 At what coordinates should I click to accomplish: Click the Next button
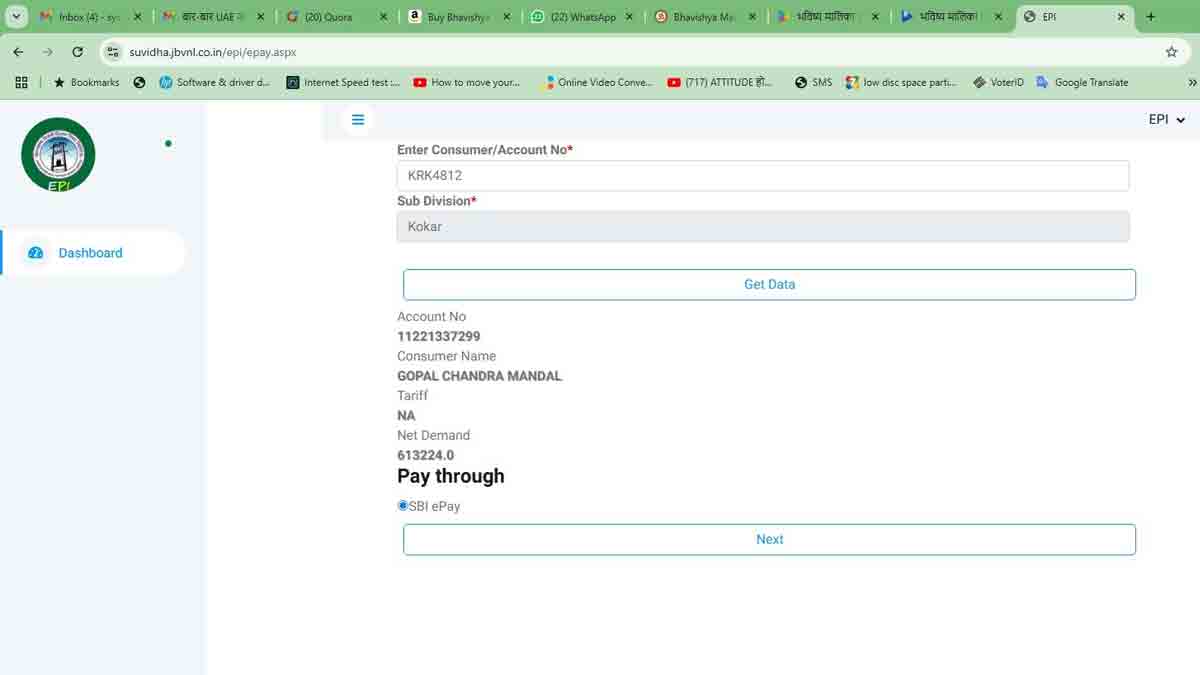point(769,539)
